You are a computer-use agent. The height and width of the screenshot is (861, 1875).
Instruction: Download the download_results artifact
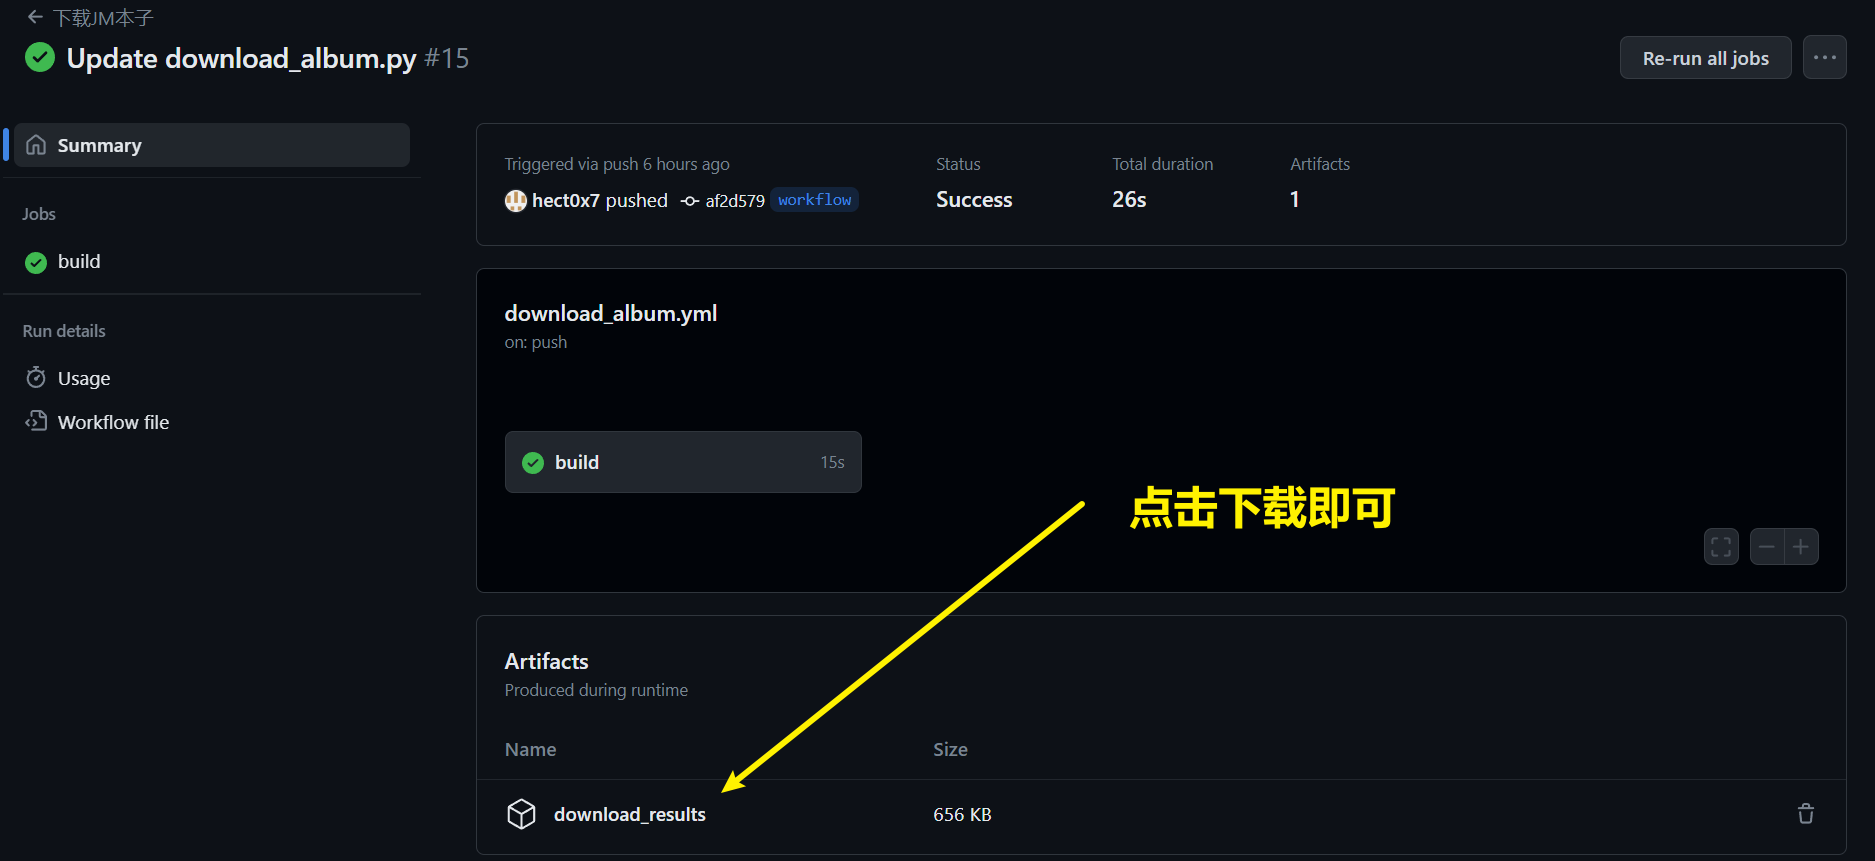tap(629, 815)
